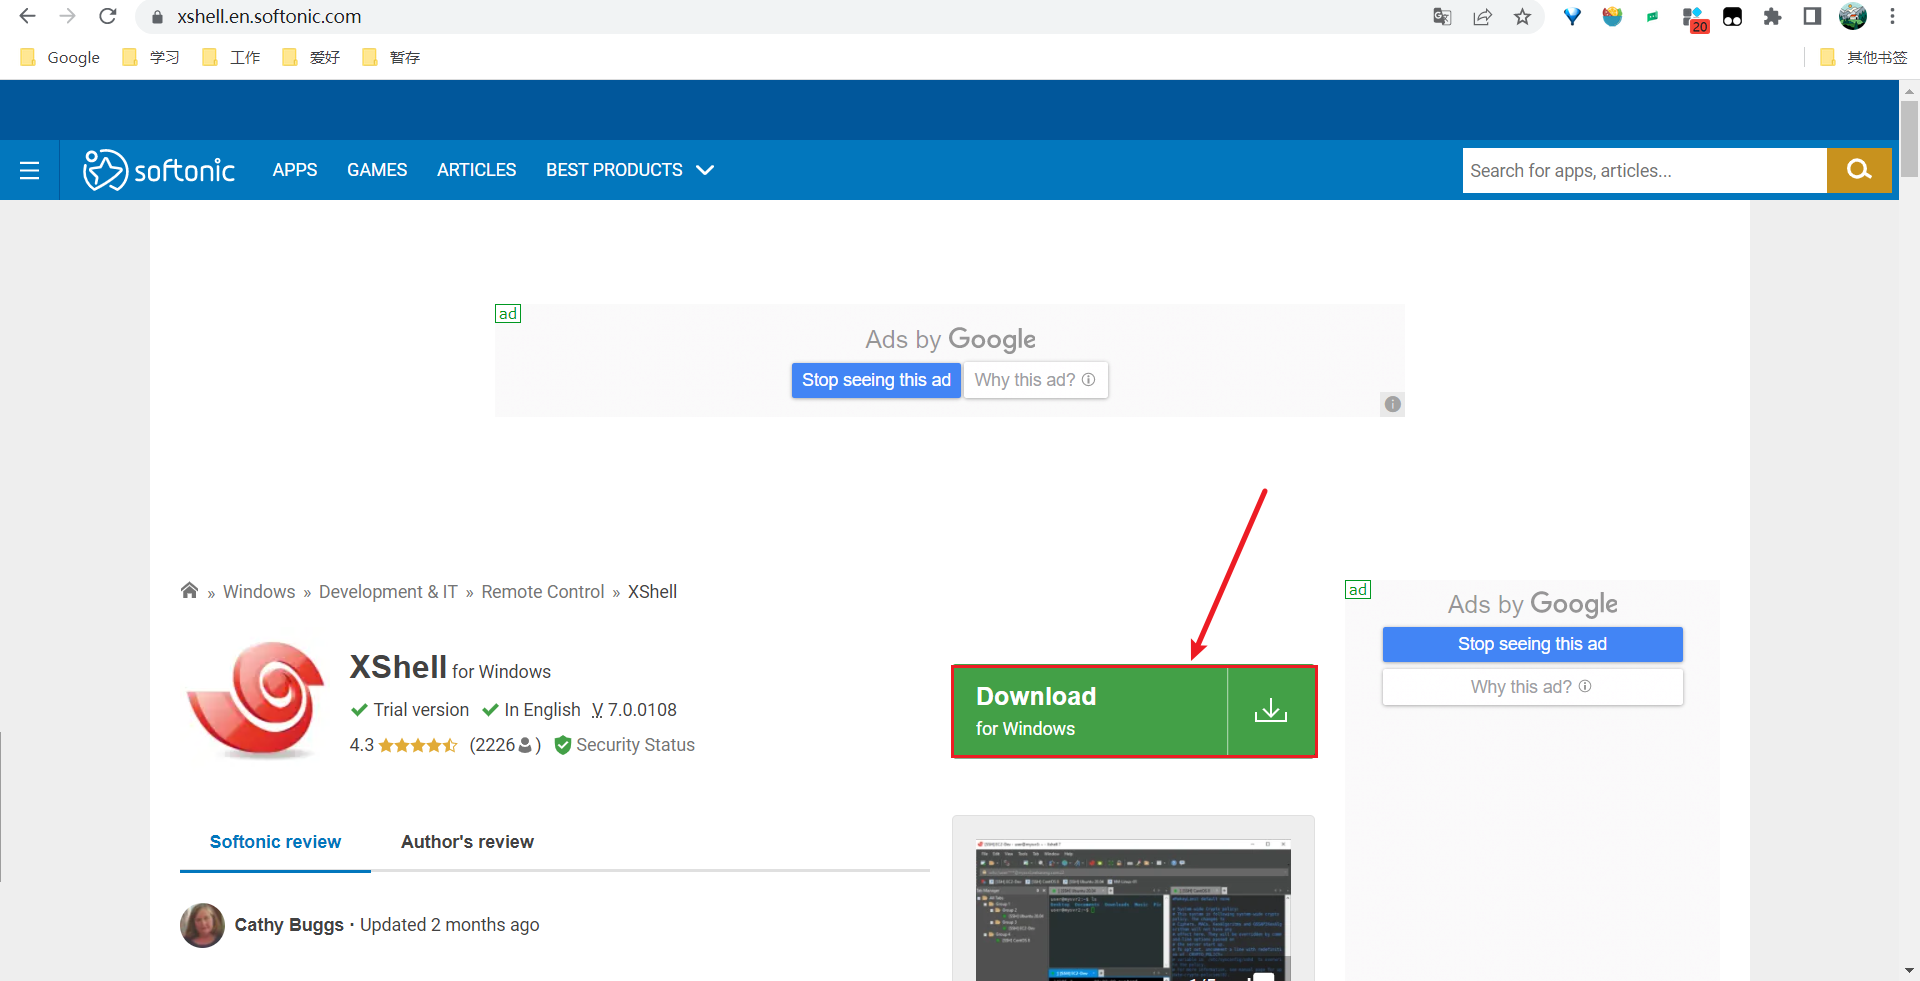Open the Development & IT breadcrumb link

(x=388, y=592)
